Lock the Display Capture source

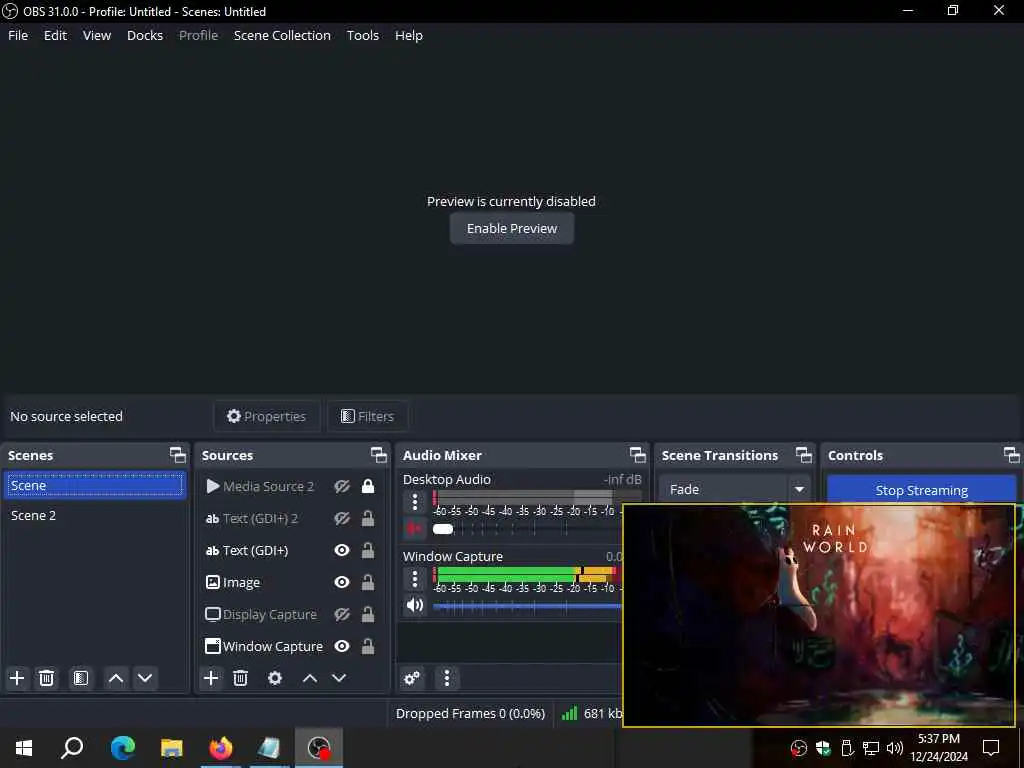click(368, 614)
